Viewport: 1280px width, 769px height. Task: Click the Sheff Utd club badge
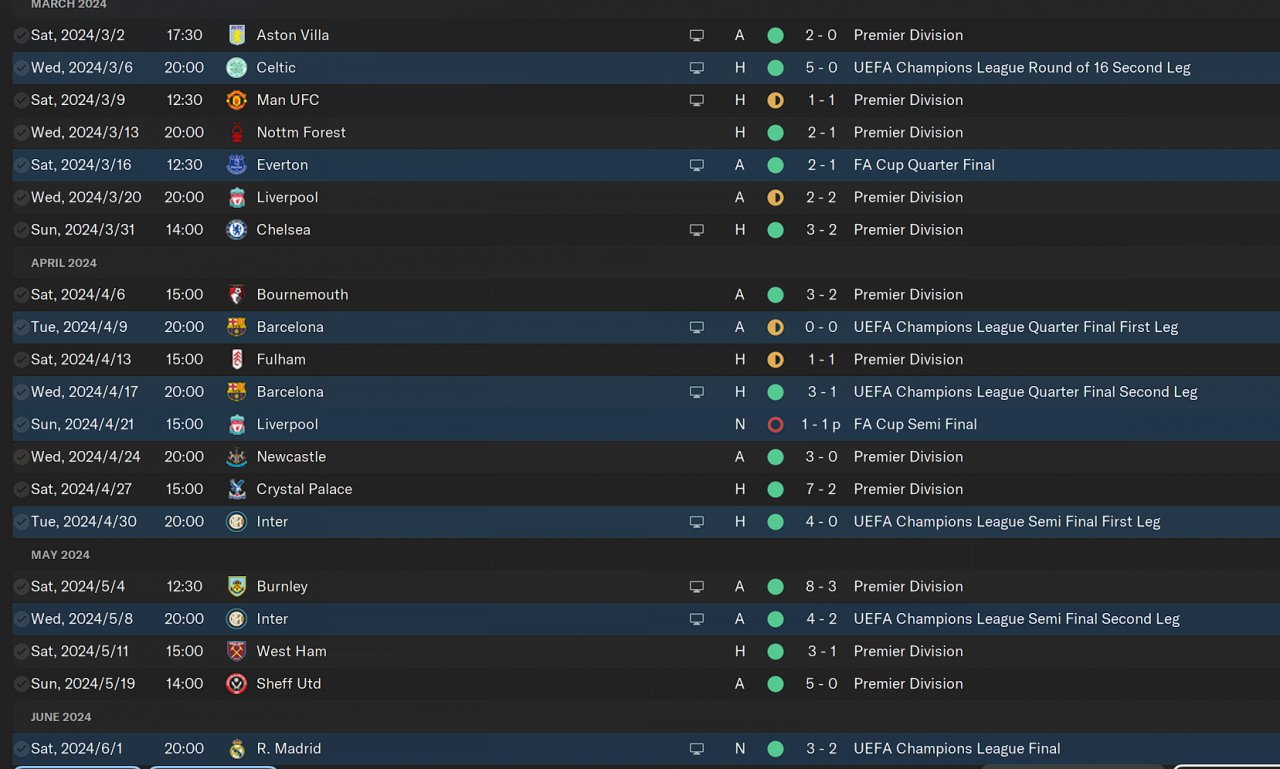click(x=236, y=684)
